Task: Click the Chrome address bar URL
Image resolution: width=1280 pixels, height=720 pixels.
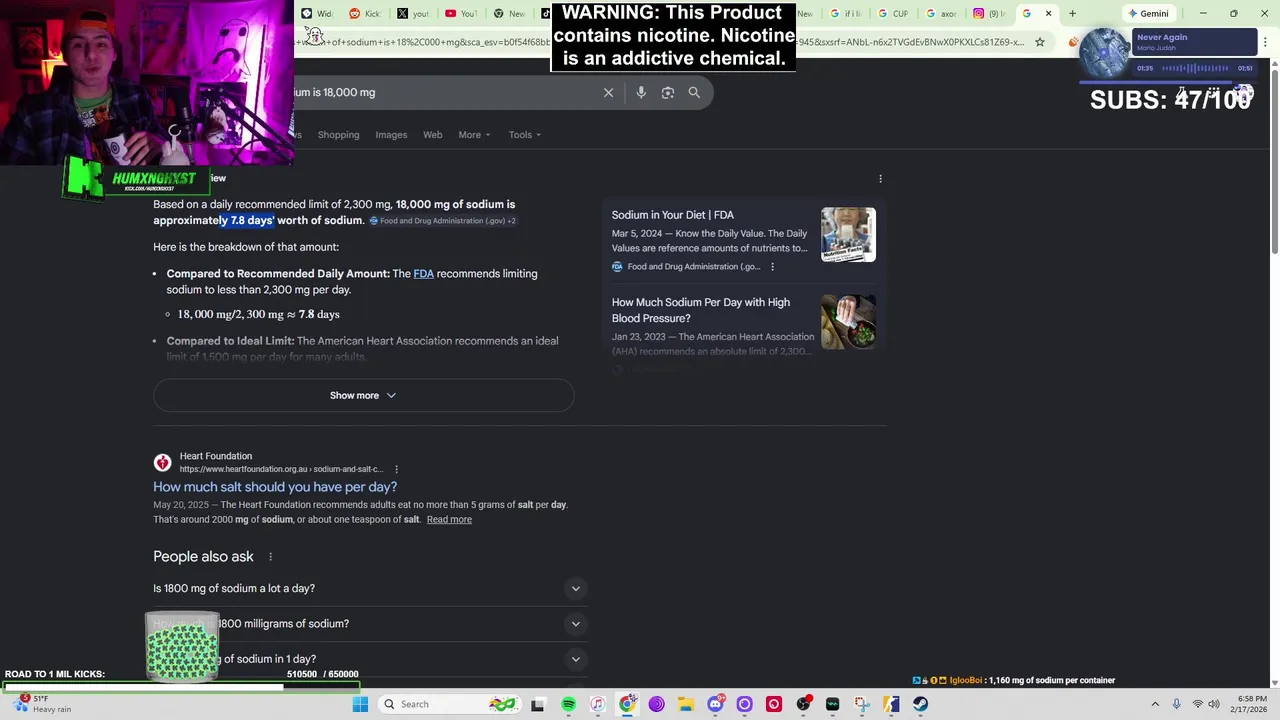Action: click(x=660, y=42)
